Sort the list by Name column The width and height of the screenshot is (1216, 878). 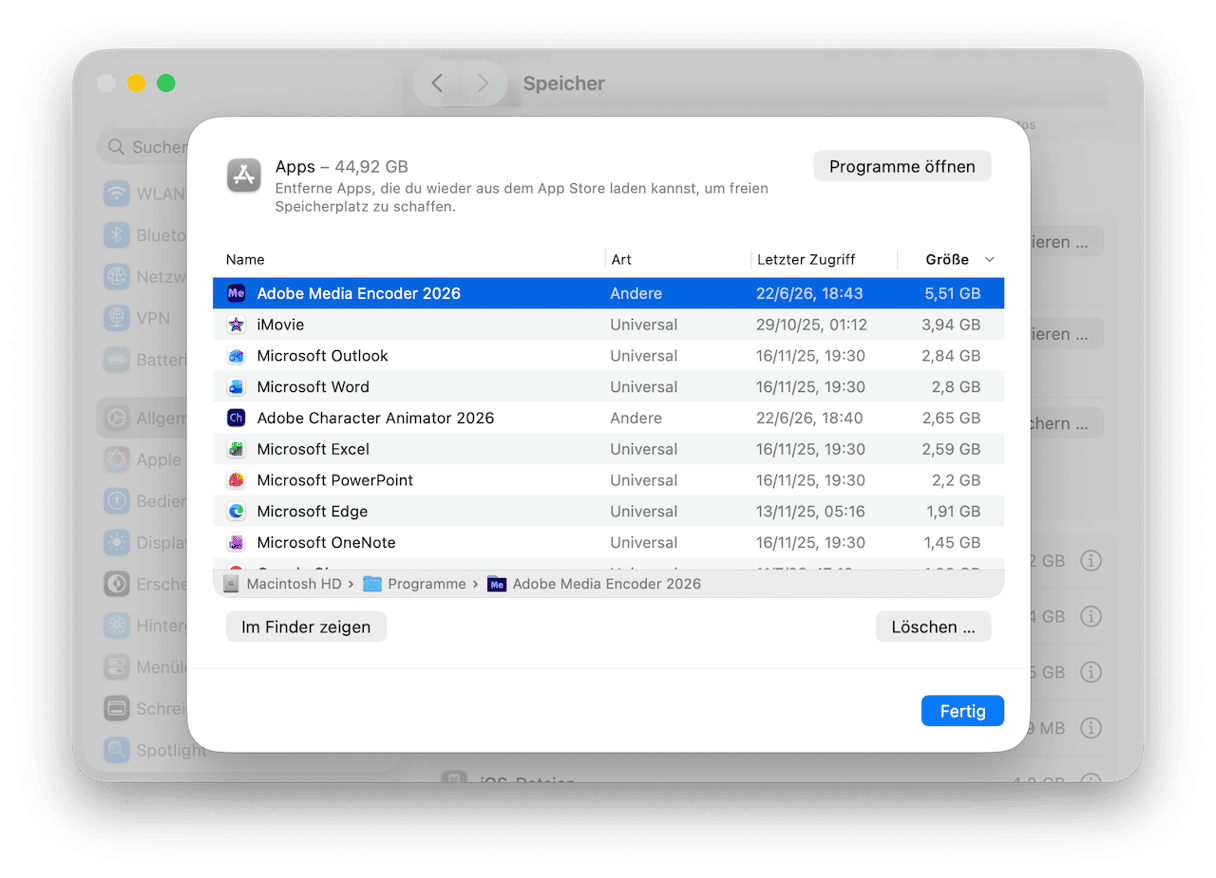(245, 260)
